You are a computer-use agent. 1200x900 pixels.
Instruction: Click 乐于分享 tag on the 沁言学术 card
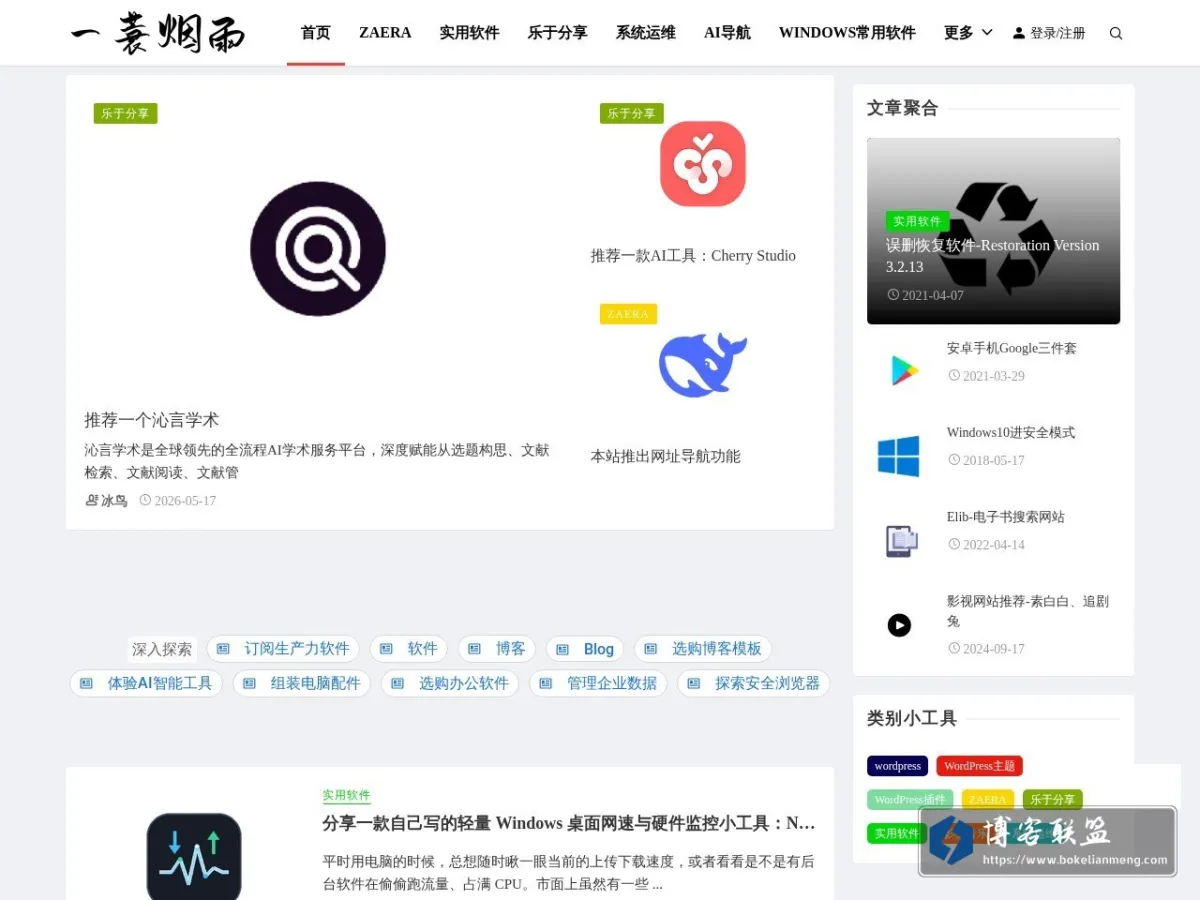point(125,114)
